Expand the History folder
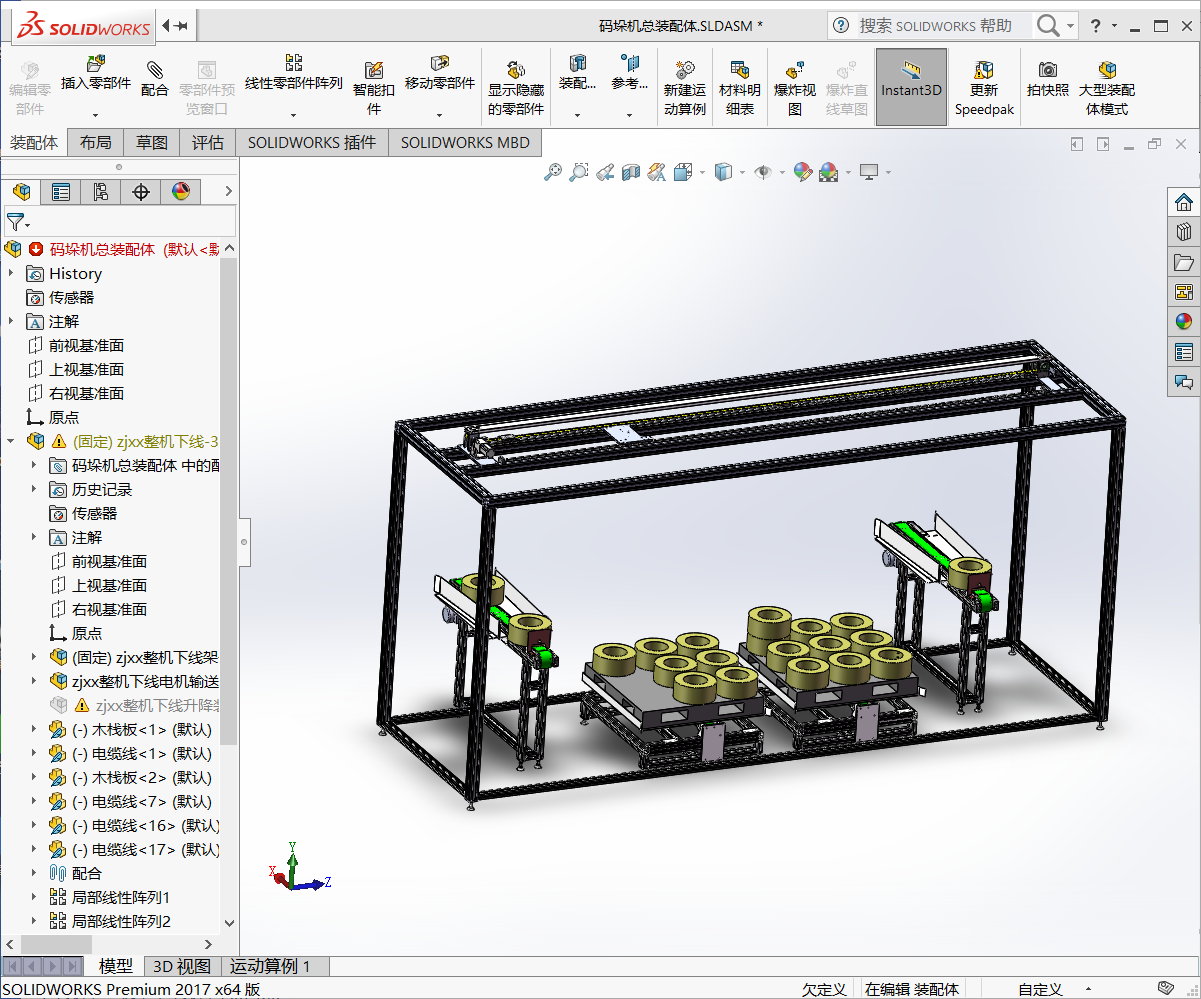Image resolution: width=1201 pixels, height=999 pixels. (12, 273)
